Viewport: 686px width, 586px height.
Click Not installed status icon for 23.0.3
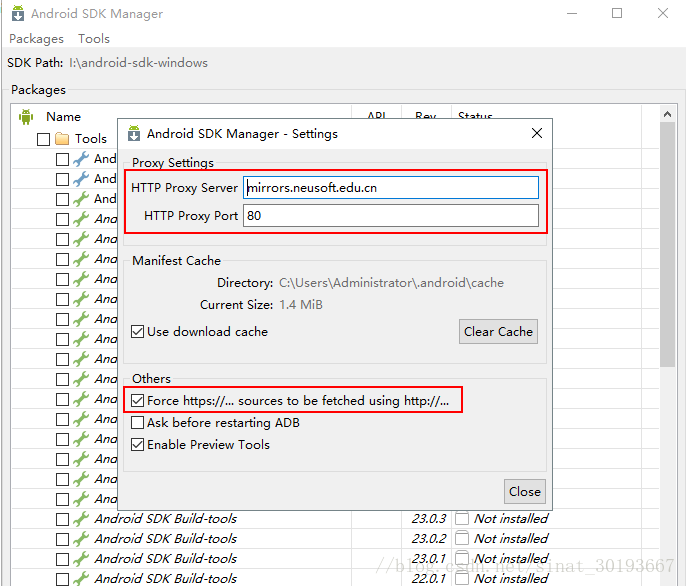462,519
